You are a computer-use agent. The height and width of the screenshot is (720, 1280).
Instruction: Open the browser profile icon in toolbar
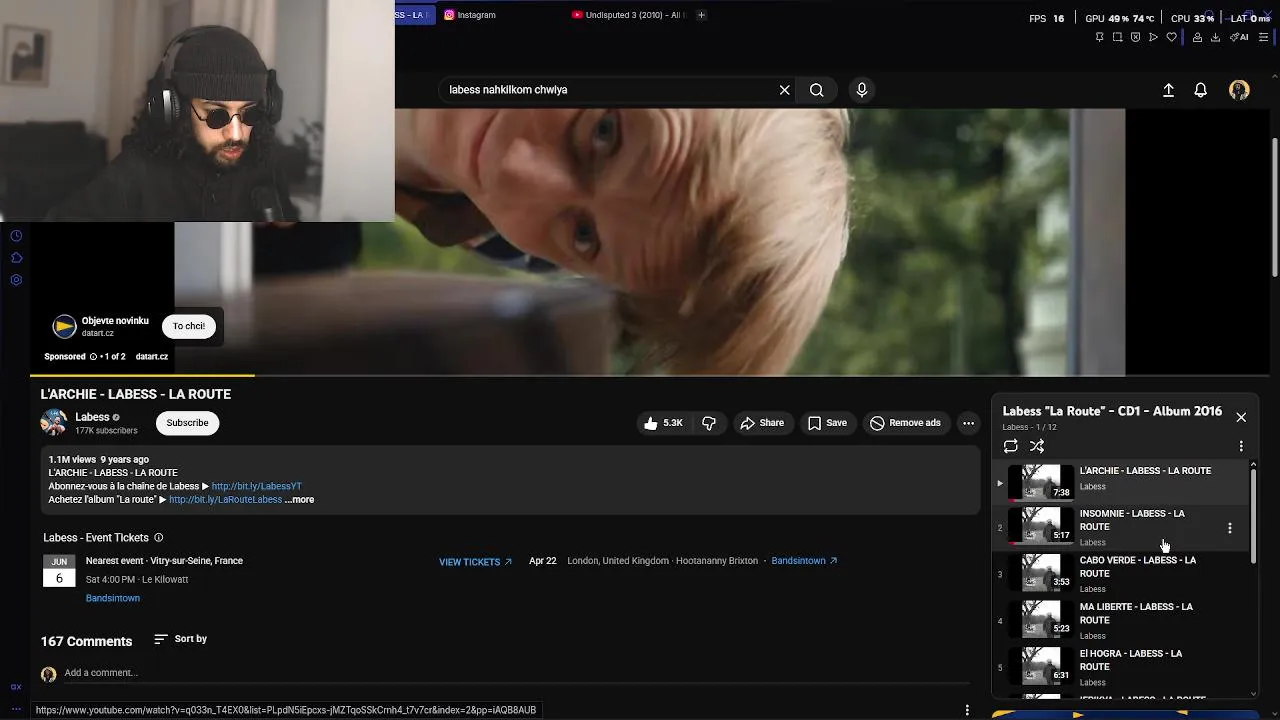[x=1197, y=37]
